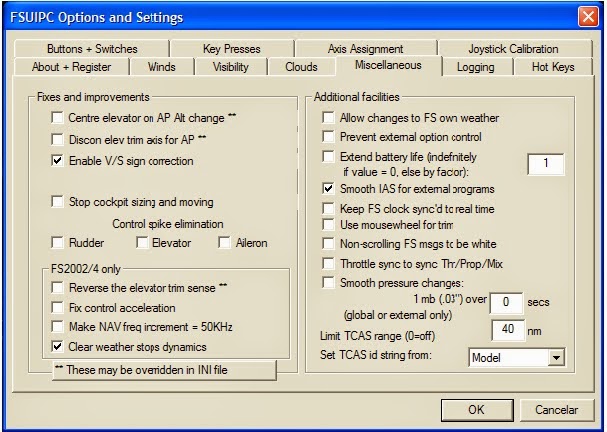Click the battery life factor field
This screenshot has height=432, width=607.
point(546,163)
